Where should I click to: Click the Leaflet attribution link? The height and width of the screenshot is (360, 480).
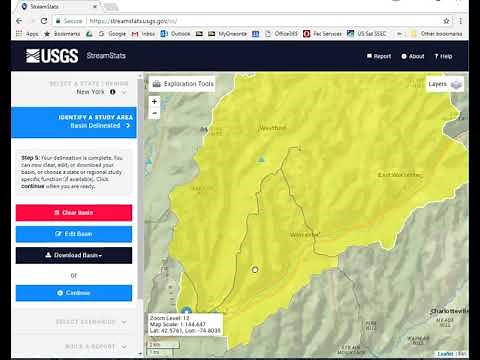point(446,354)
